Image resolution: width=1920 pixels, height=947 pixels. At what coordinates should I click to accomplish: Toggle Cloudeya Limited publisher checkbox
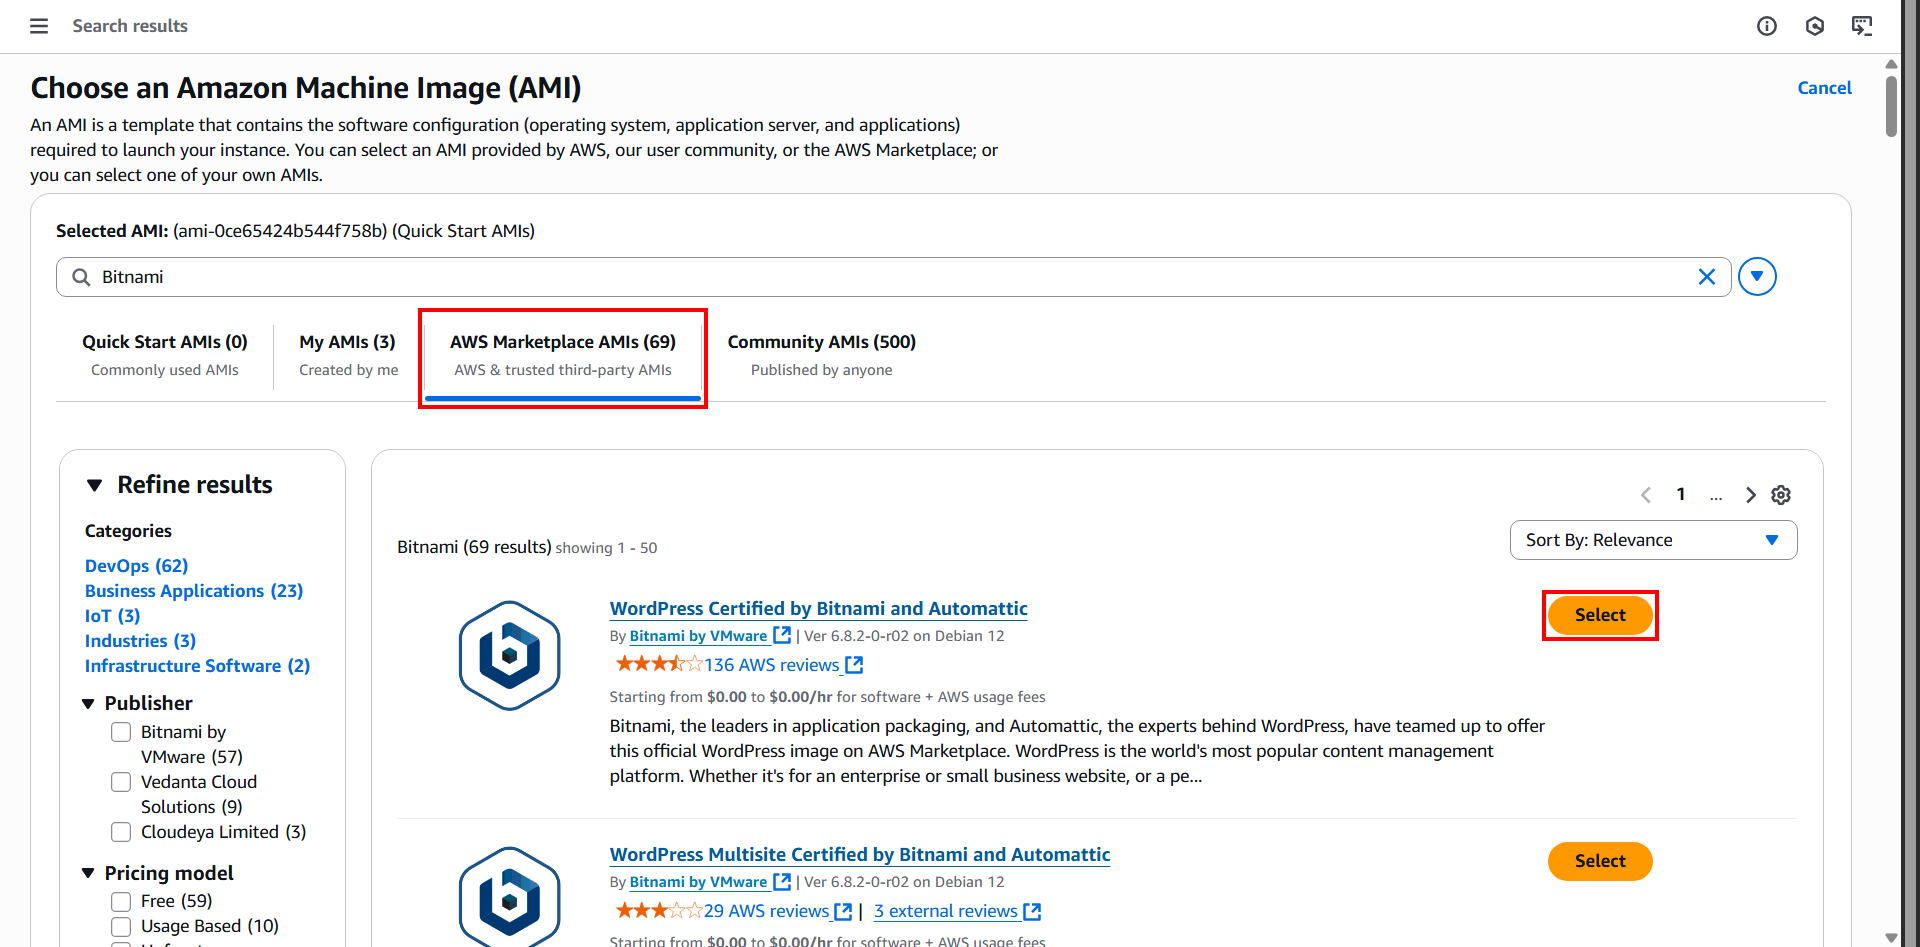tap(121, 832)
